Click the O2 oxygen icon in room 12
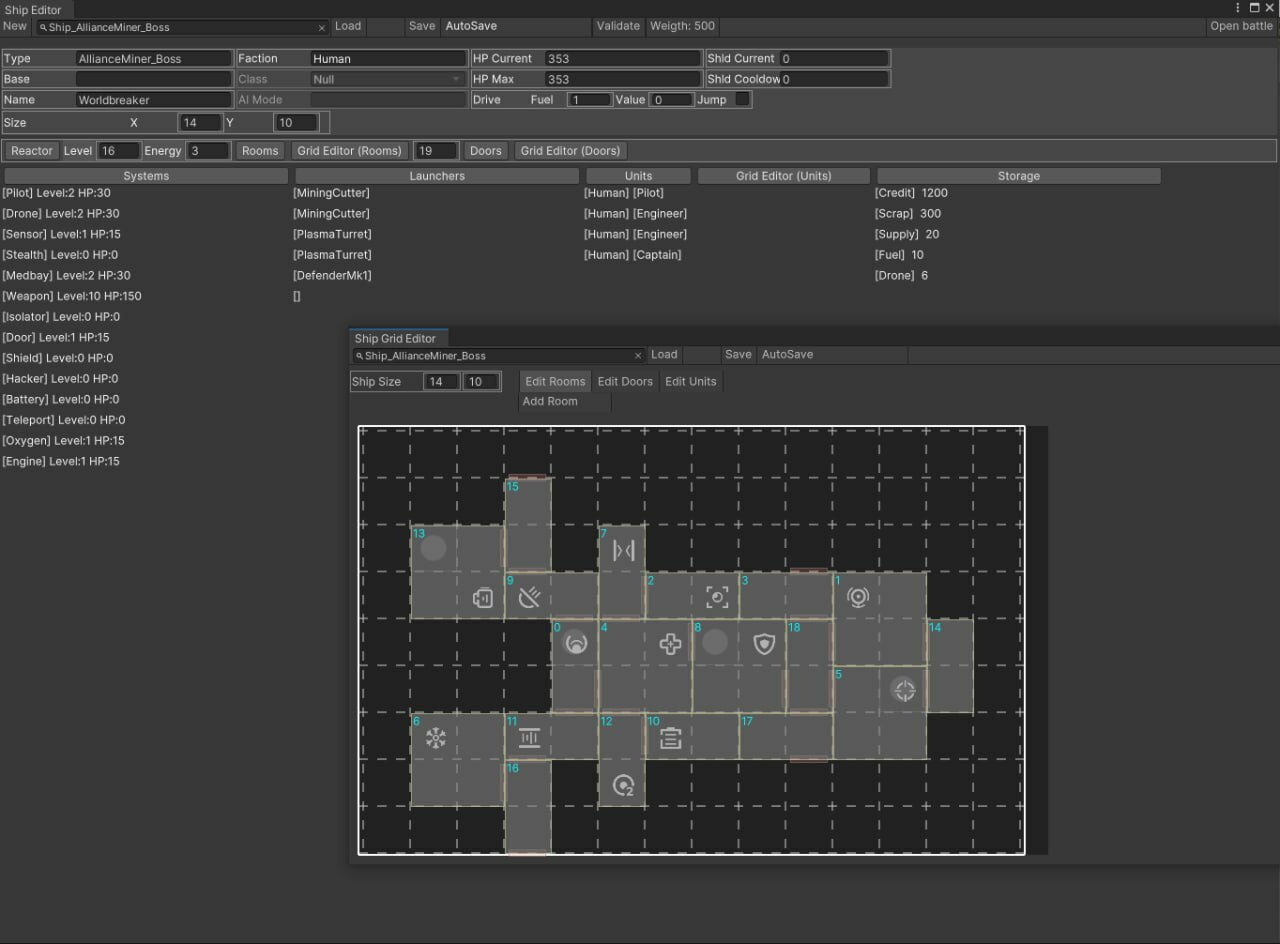This screenshot has height=944, width=1280. (623, 786)
